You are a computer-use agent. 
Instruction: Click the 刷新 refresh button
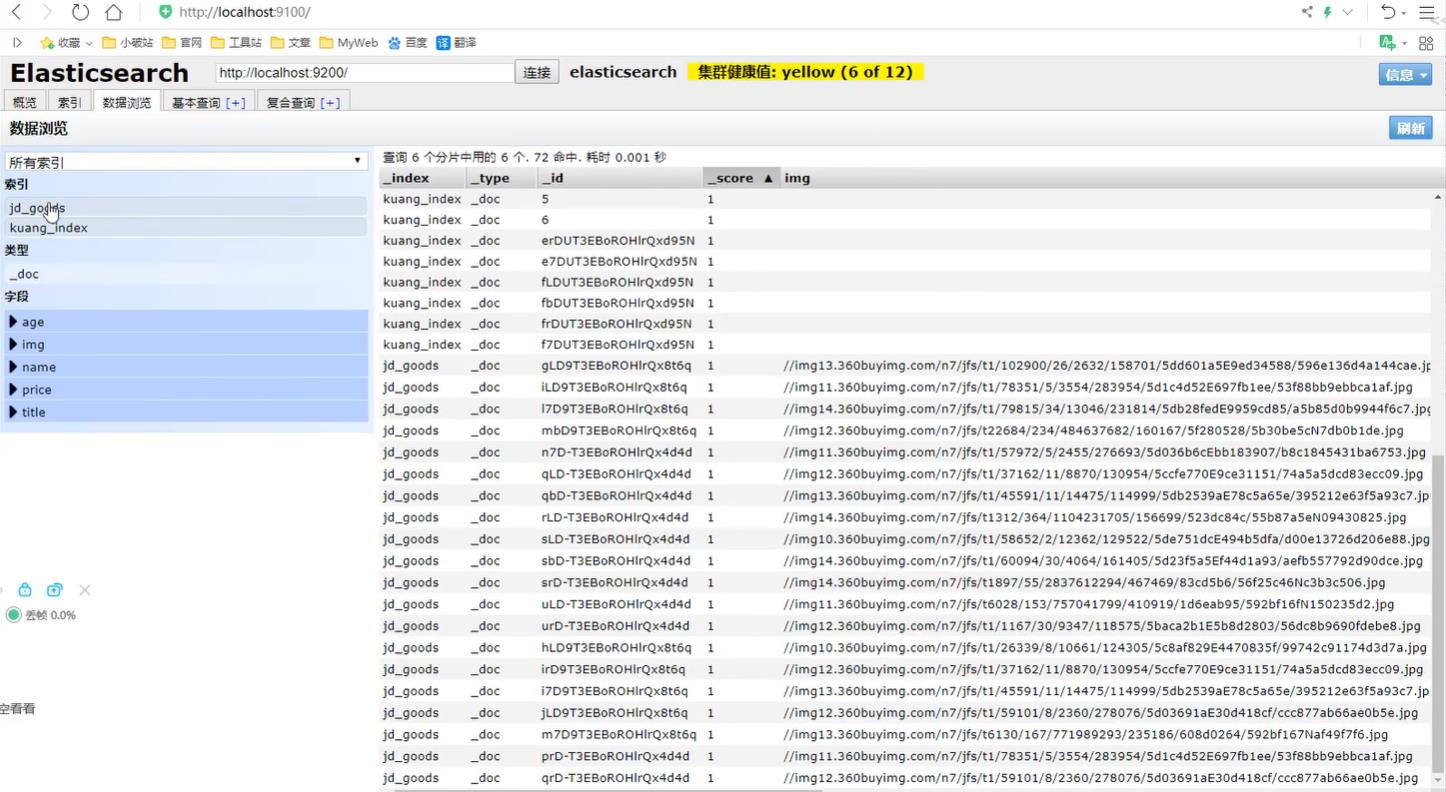pos(1410,128)
